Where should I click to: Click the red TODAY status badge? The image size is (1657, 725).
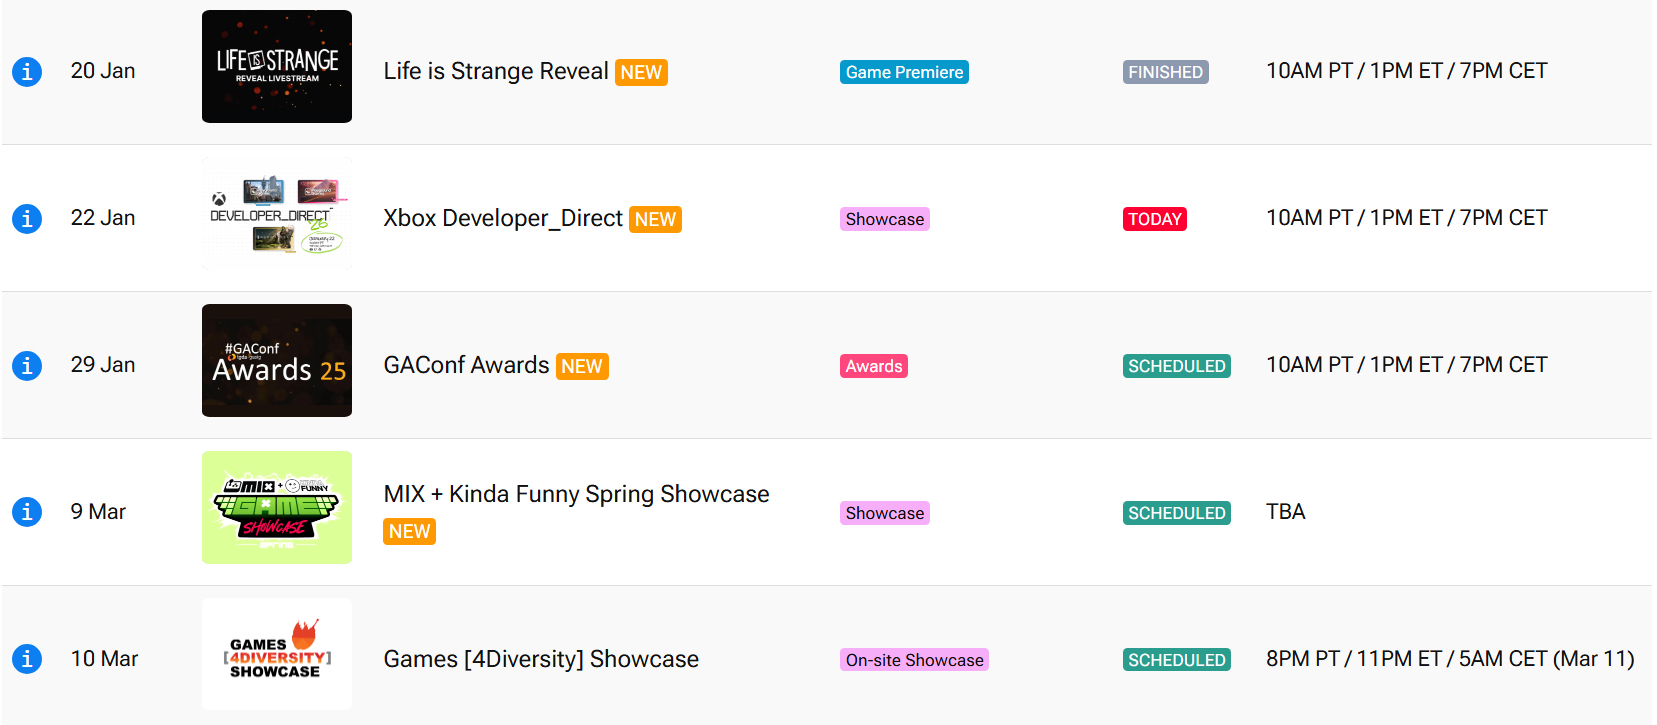1154,219
